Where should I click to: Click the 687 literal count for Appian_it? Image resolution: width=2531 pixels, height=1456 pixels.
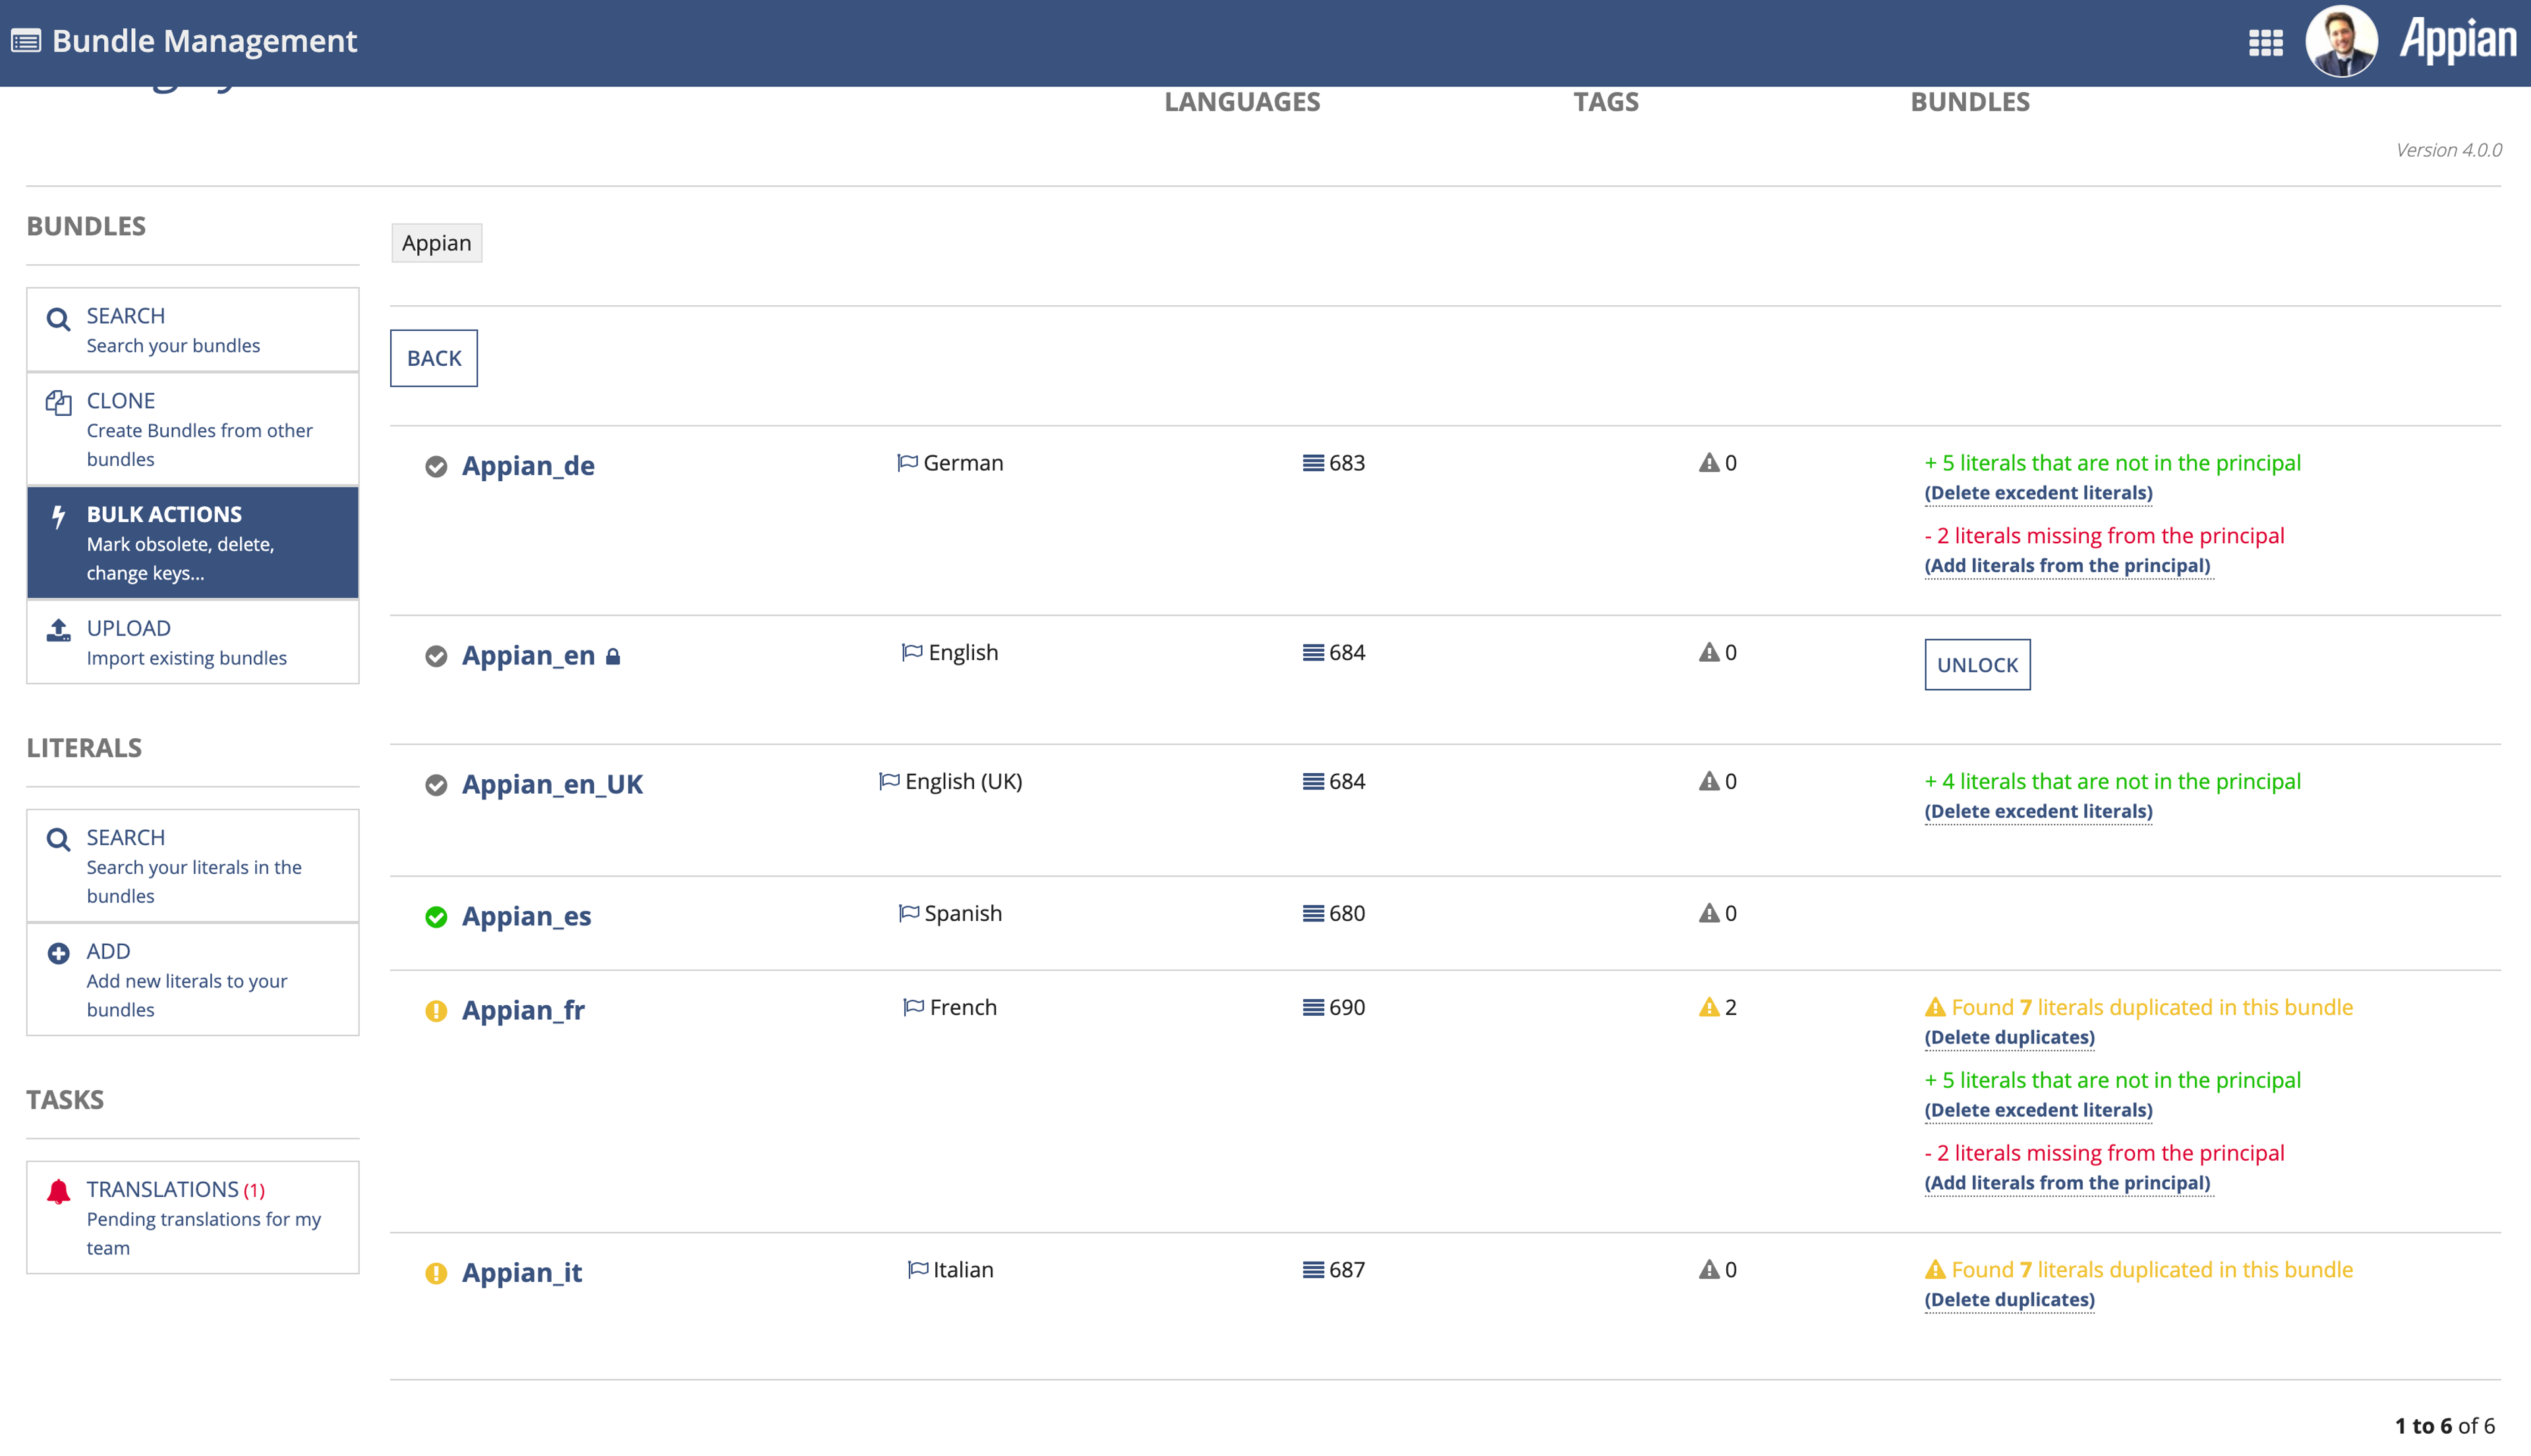[x=1346, y=1270]
